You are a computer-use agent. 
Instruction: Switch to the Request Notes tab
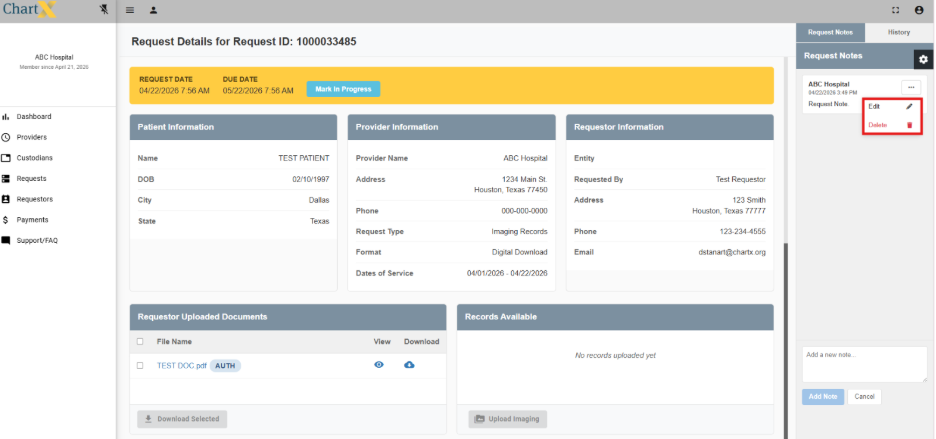(829, 33)
